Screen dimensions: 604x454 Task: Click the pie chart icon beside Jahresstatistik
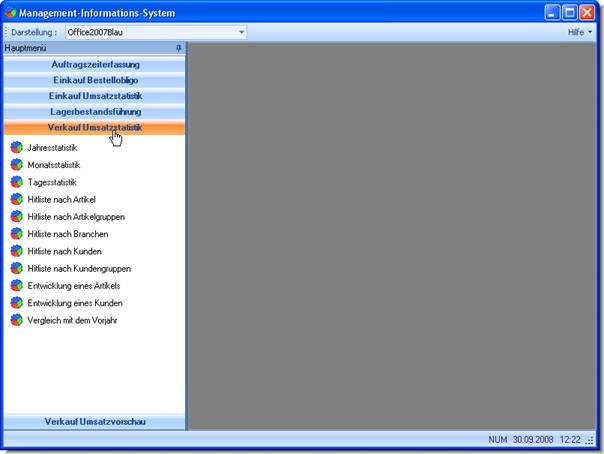[17, 147]
